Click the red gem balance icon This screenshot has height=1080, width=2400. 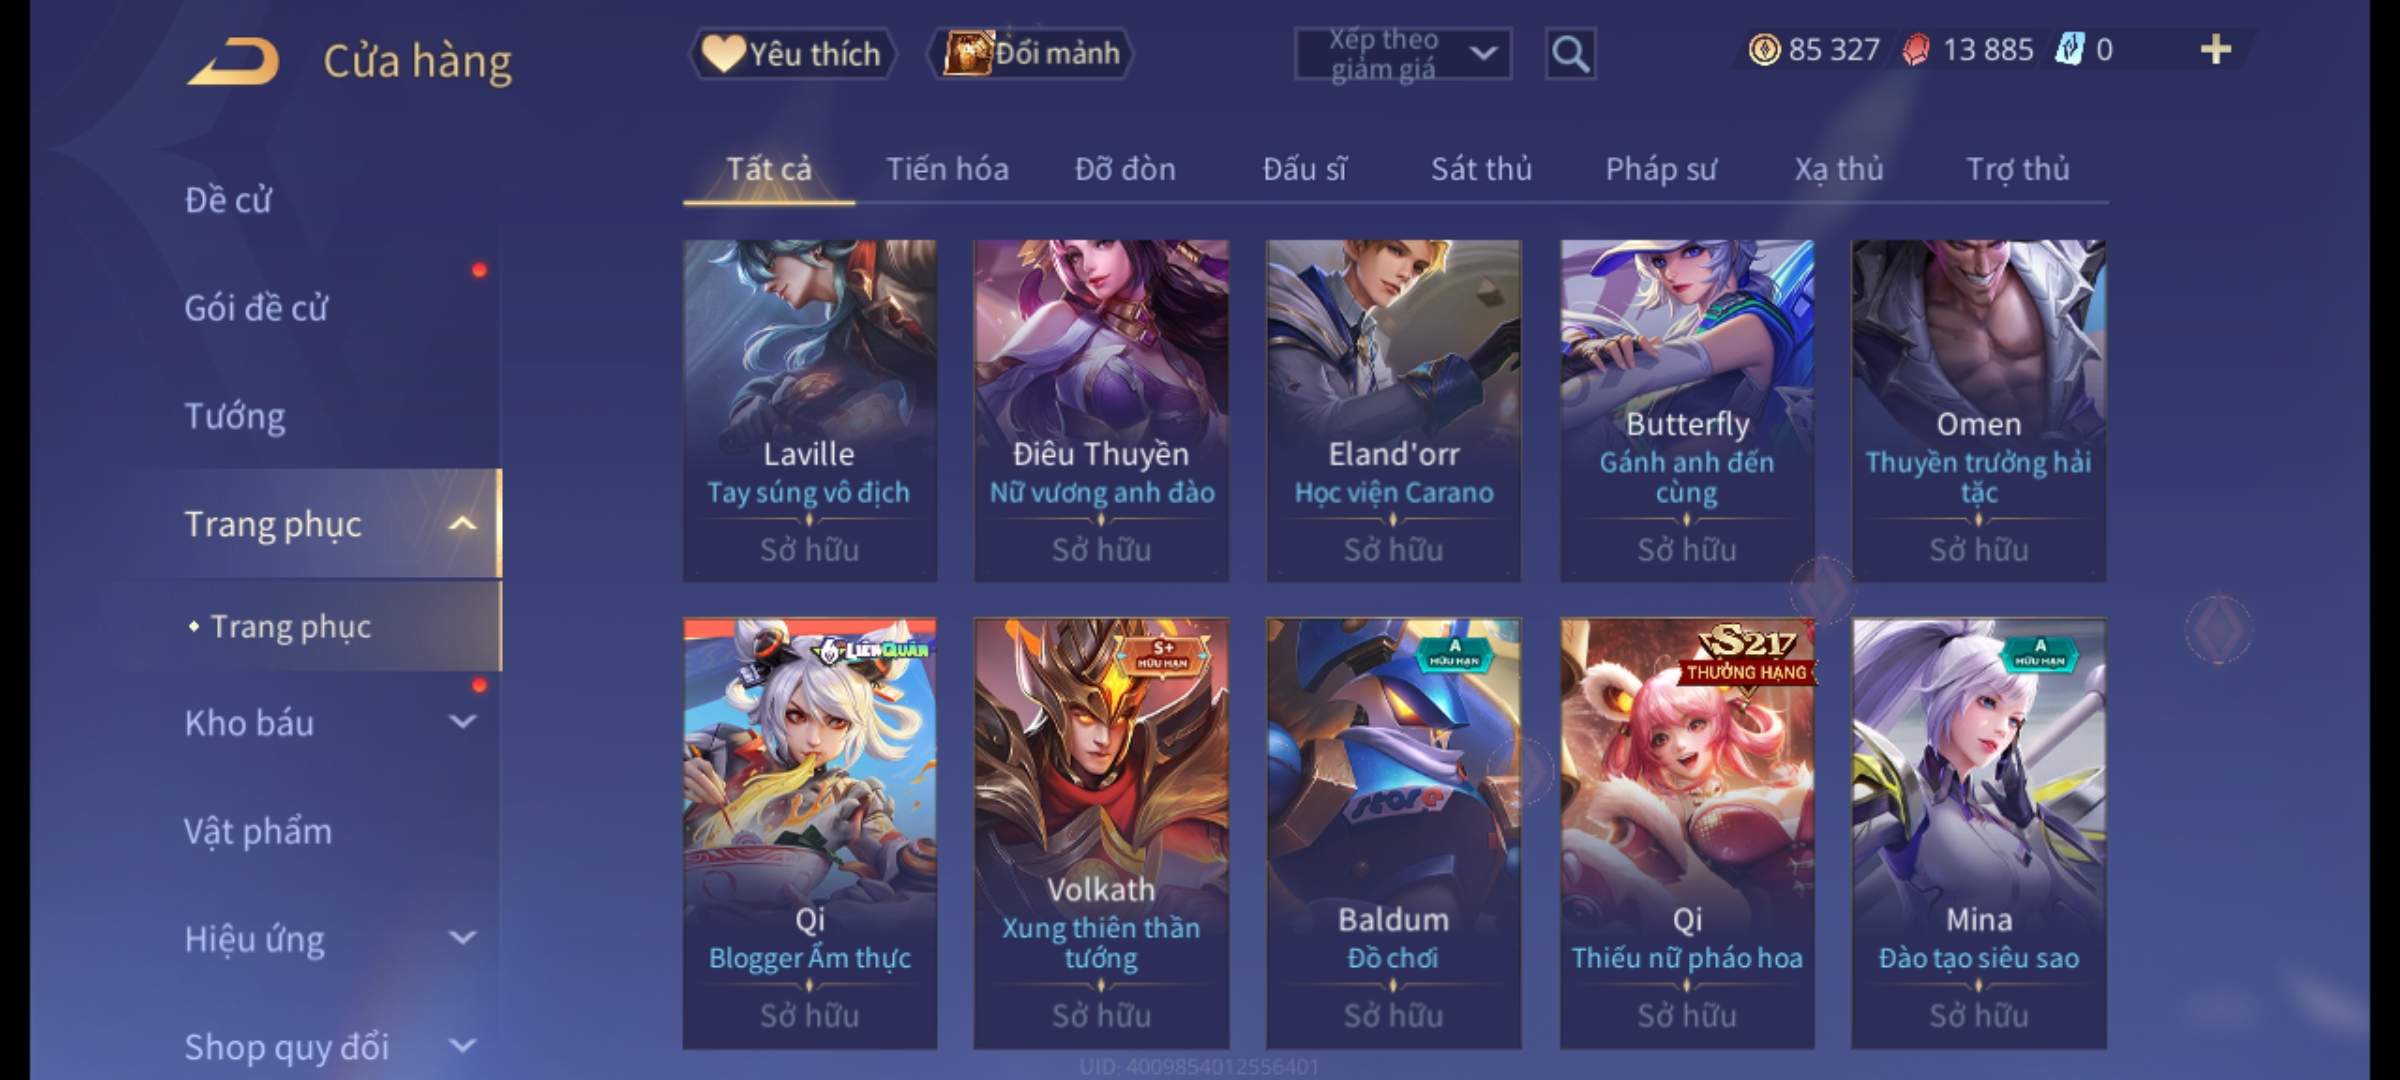tap(1916, 50)
